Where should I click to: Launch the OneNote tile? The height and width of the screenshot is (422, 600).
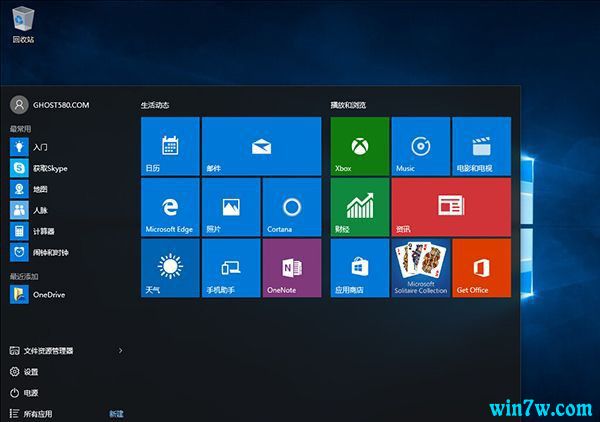[x=292, y=268]
